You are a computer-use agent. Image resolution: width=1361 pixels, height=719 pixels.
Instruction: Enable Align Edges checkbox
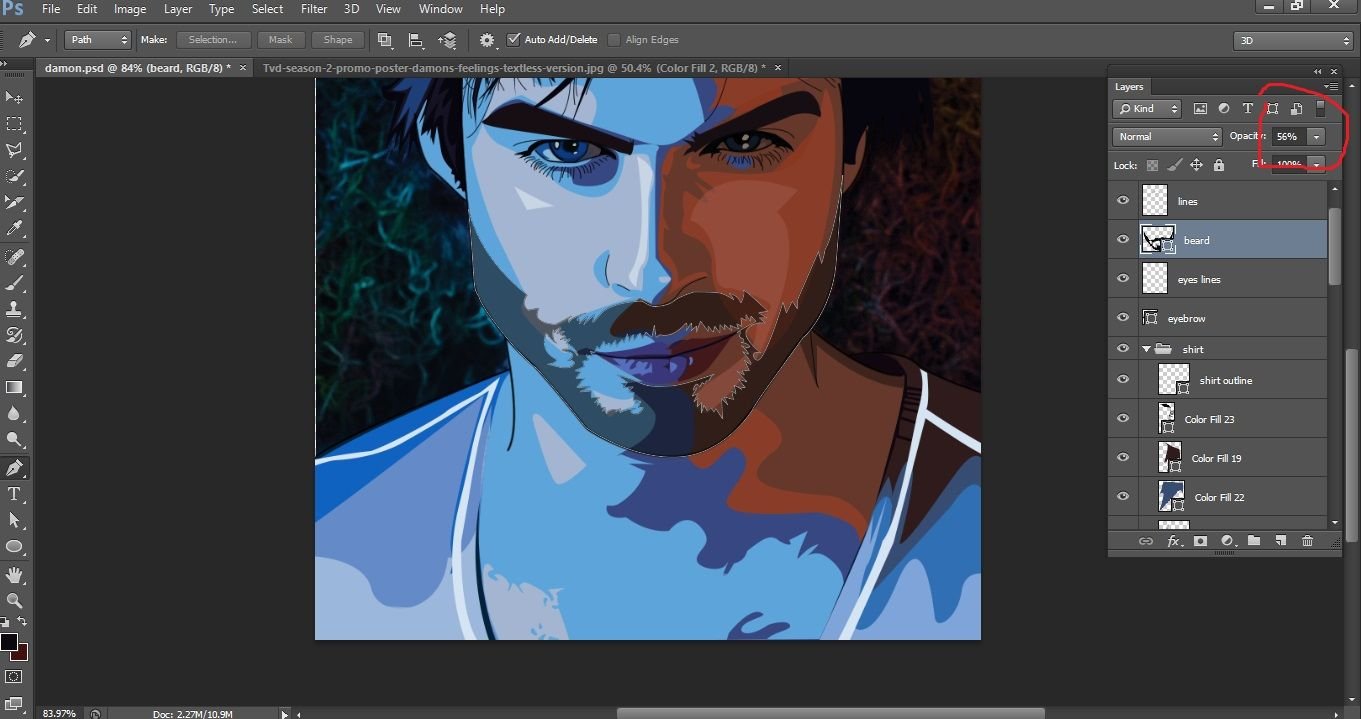[x=614, y=40]
